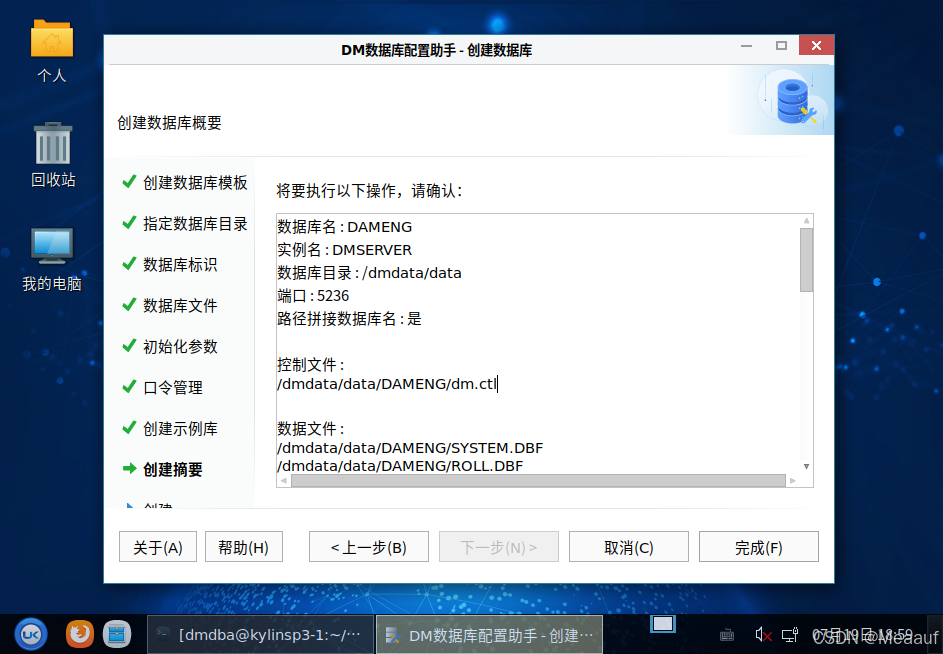The image size is (943, 654).
Task: Click the summary scroll right arrow
Action: [793, 480]
